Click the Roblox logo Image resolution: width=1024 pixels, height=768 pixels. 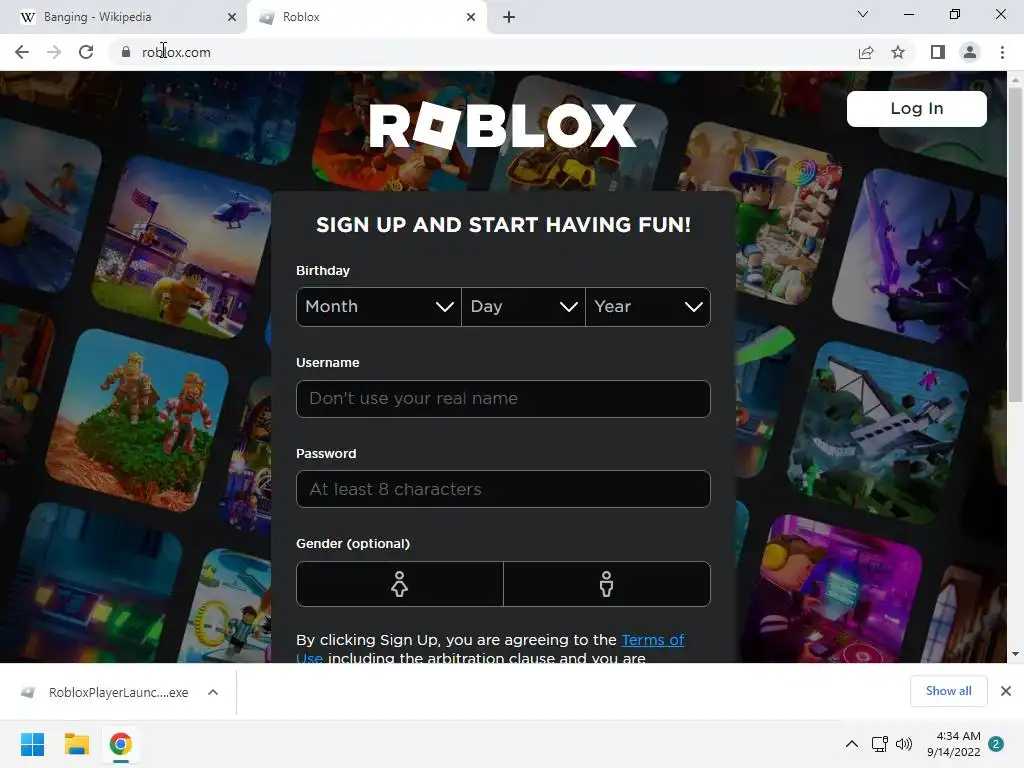point(502,125)
